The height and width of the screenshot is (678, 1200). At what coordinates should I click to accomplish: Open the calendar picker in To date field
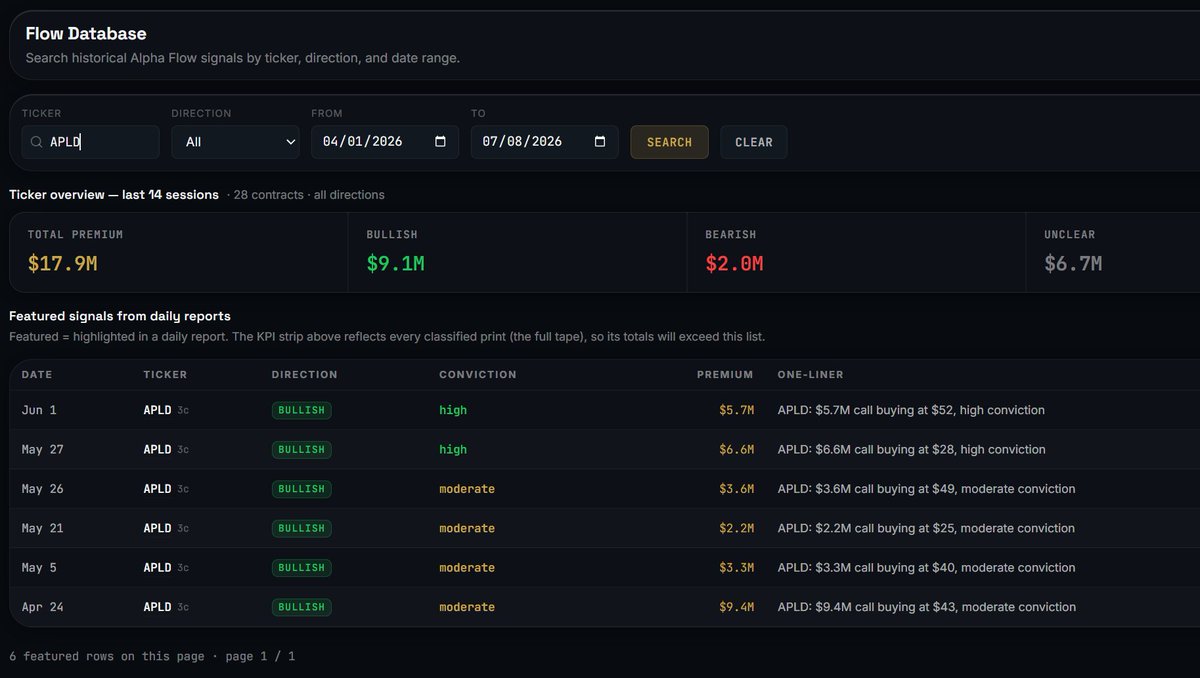coord(600,142)
